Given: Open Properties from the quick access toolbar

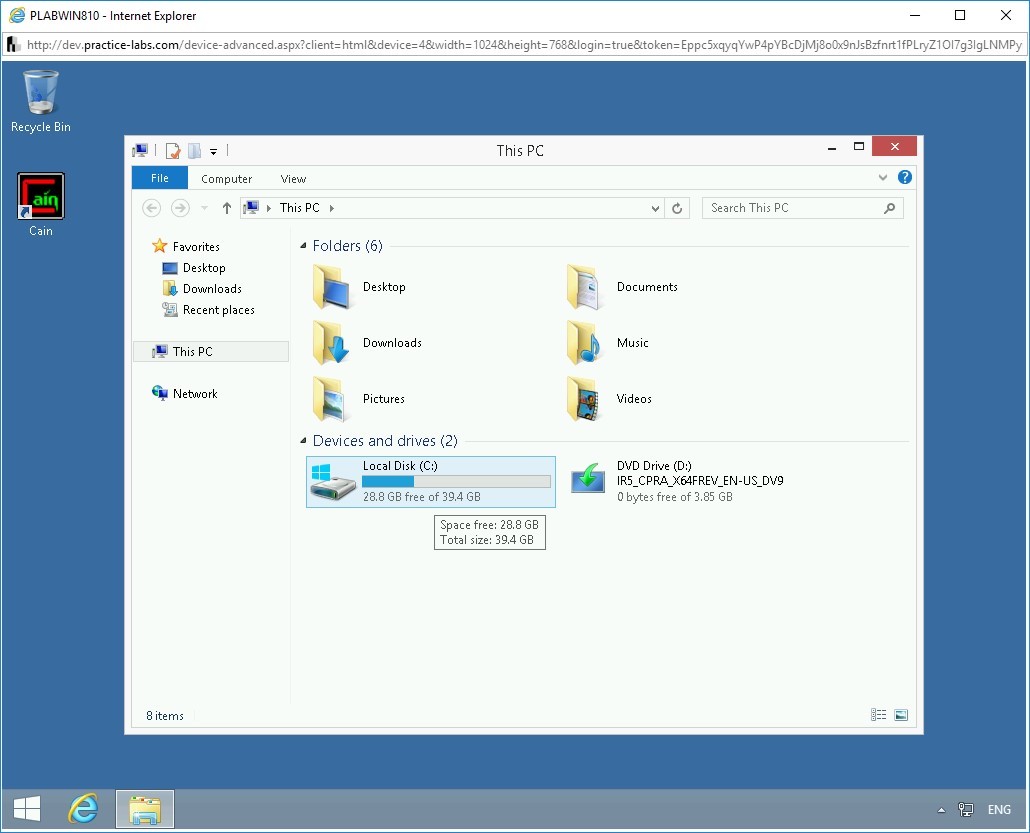Looking at the screenshot, I should (x=172, y=151).
